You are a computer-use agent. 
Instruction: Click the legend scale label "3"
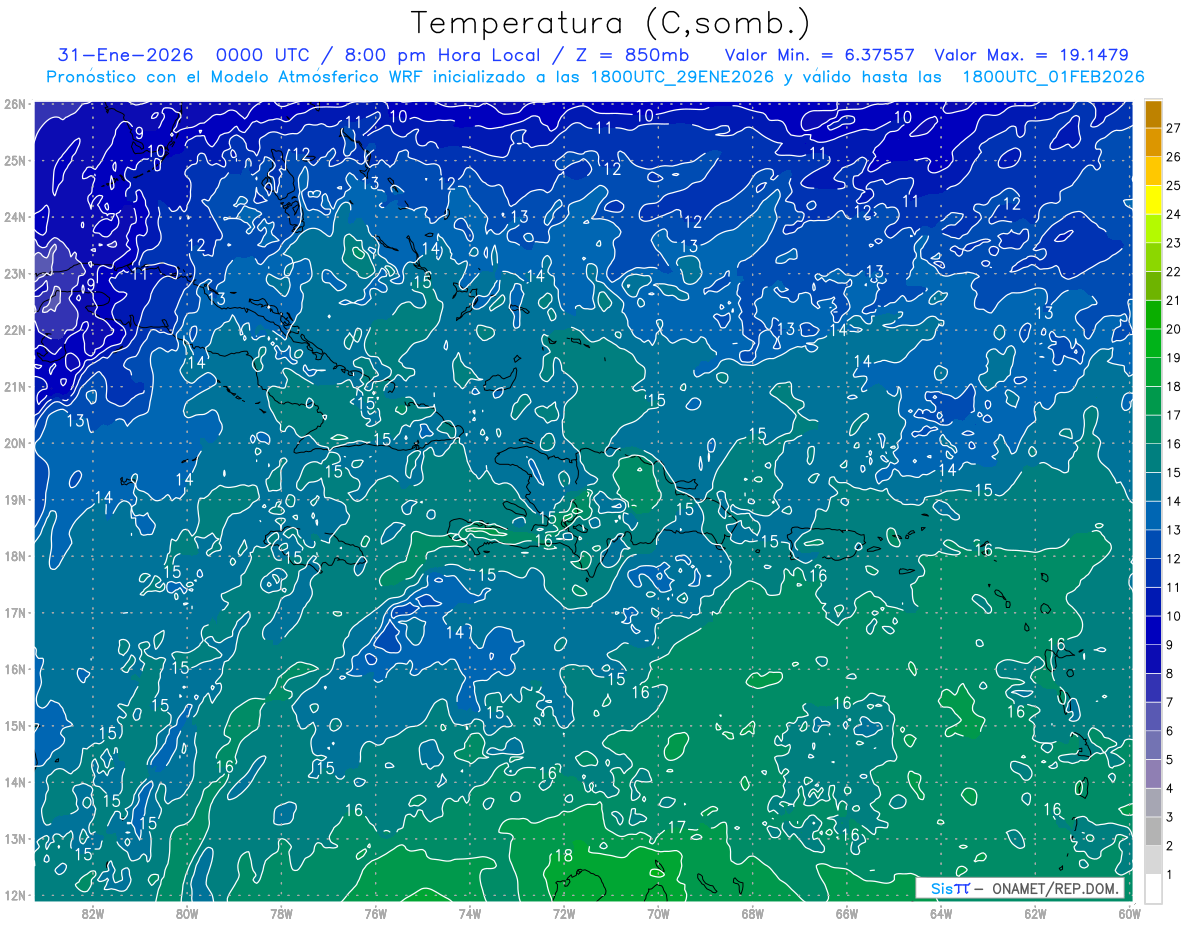click(1170, 817)
